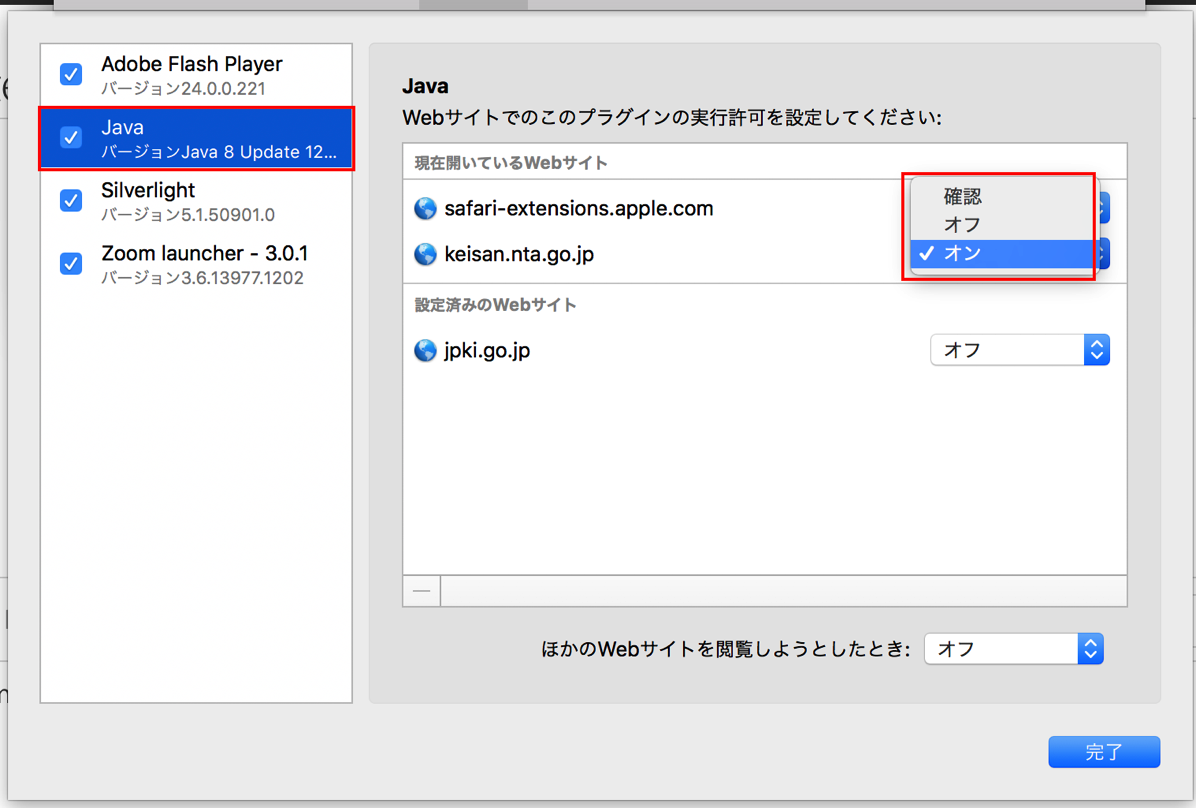This screenshot has height=808, width=1196.
Task: Select the safari-extensions.apple.com row
Action: (x=764, y=208)
